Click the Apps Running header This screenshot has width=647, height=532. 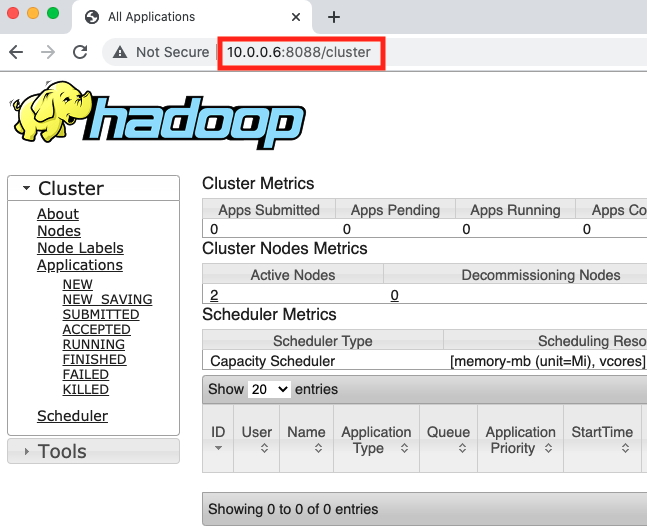pyautogui.click(x=515, y=210)
